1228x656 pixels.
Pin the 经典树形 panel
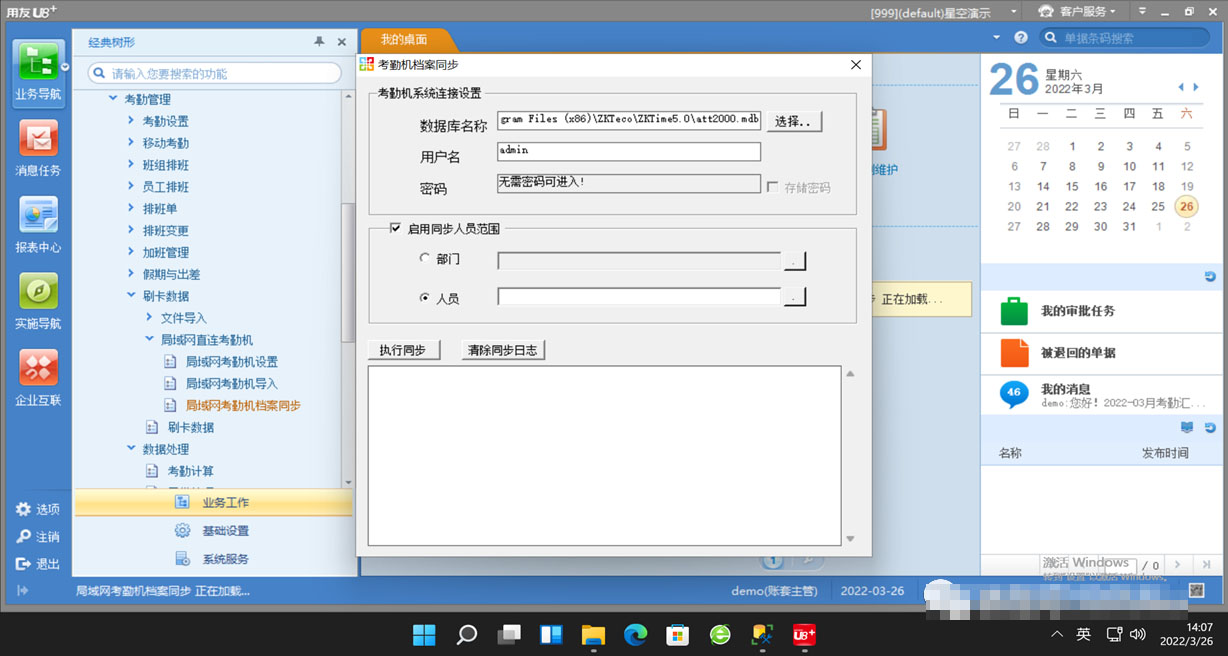point(319,42)
